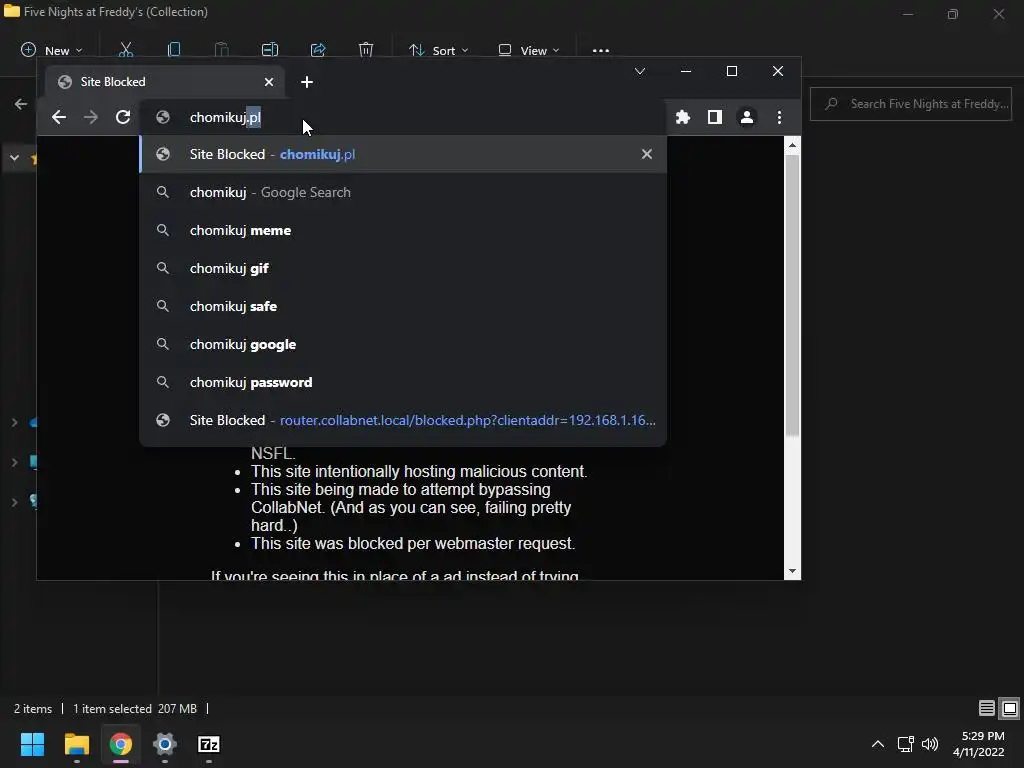Screen dimensions: 1024x768
Task: Click the Cut icon in File Explorer
Action: point(125,50)
